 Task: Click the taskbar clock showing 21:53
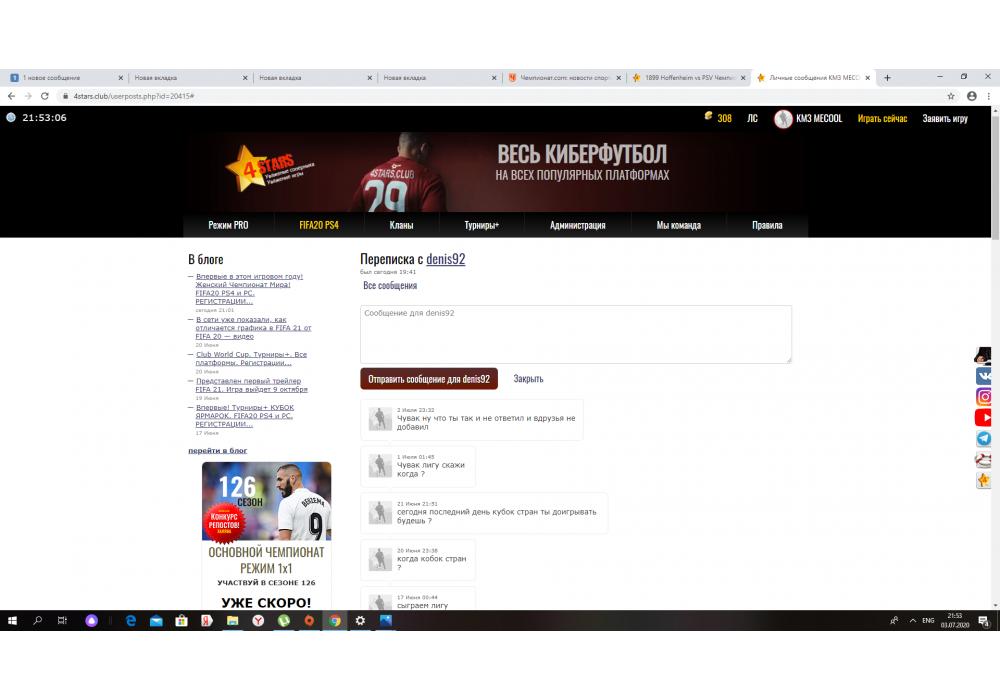tap(955, 620)
